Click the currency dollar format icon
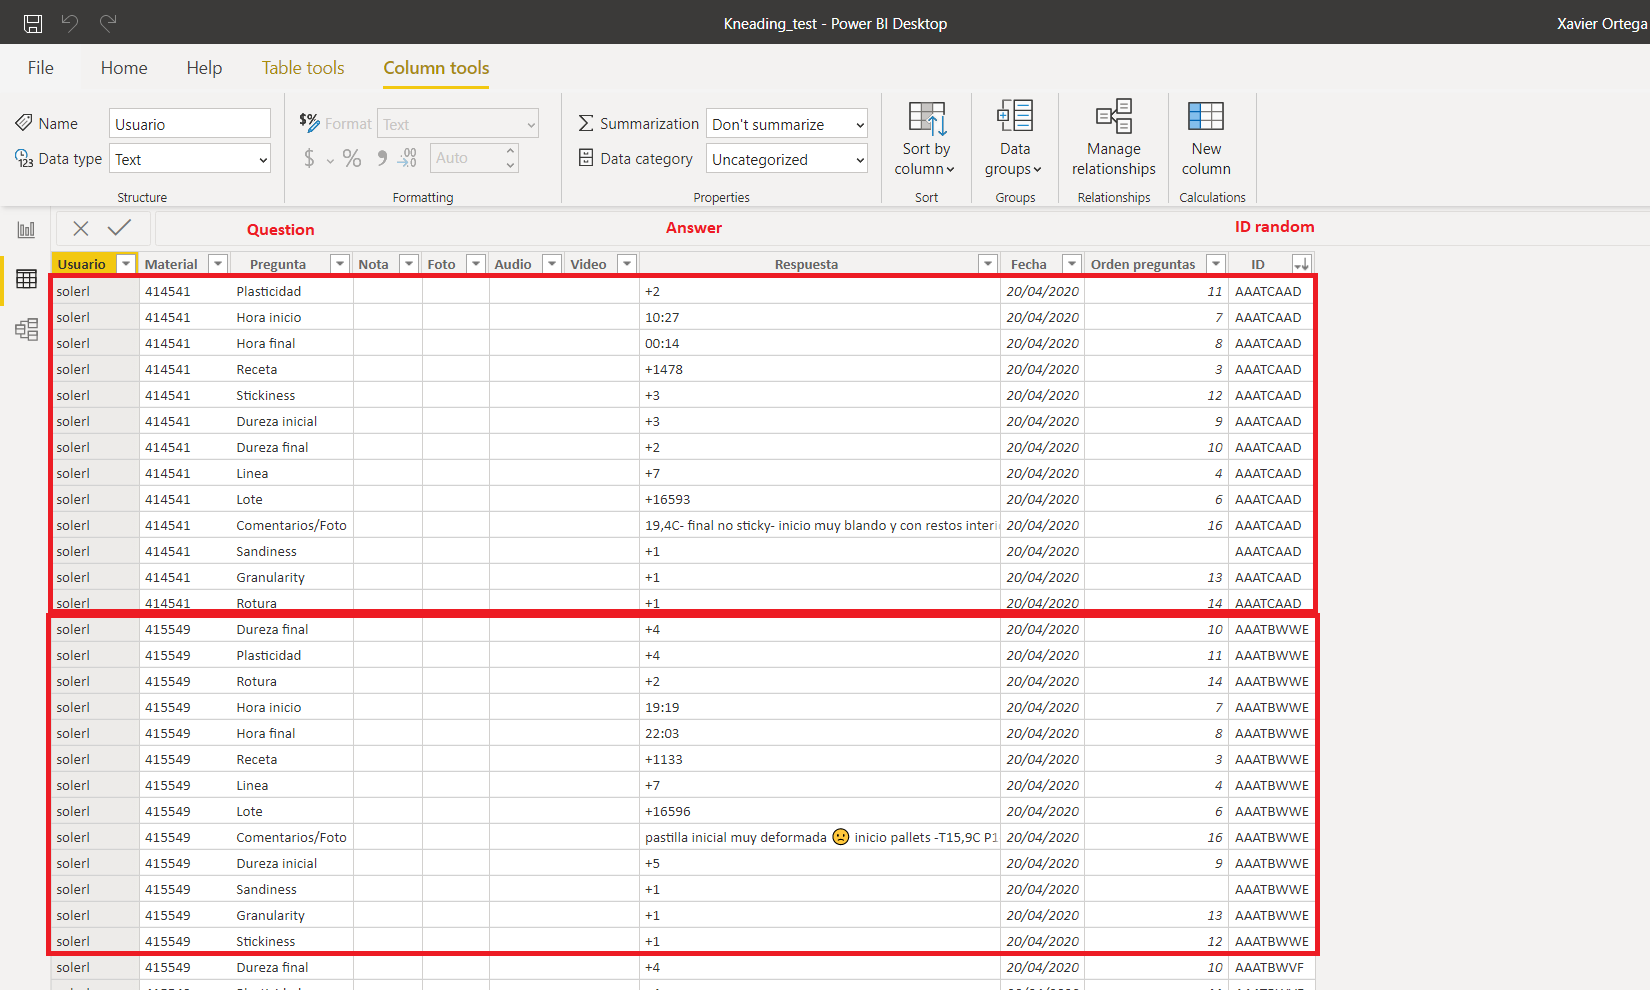Viewport: 1650px width, 990px height. [x=309, y=158]
